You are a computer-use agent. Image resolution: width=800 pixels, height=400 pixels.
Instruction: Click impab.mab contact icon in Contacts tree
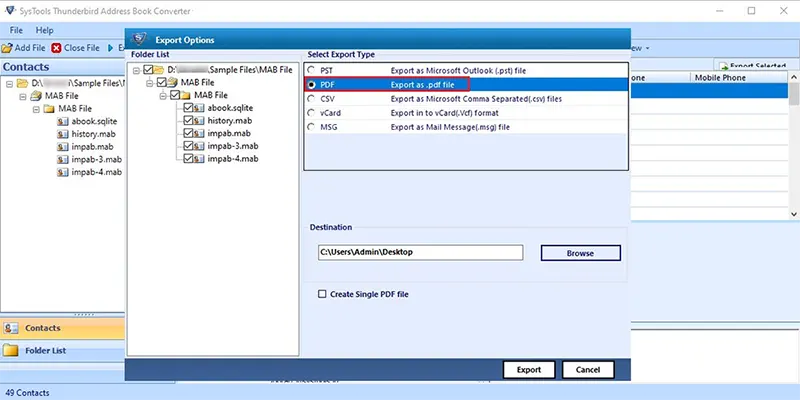(63, 147)
